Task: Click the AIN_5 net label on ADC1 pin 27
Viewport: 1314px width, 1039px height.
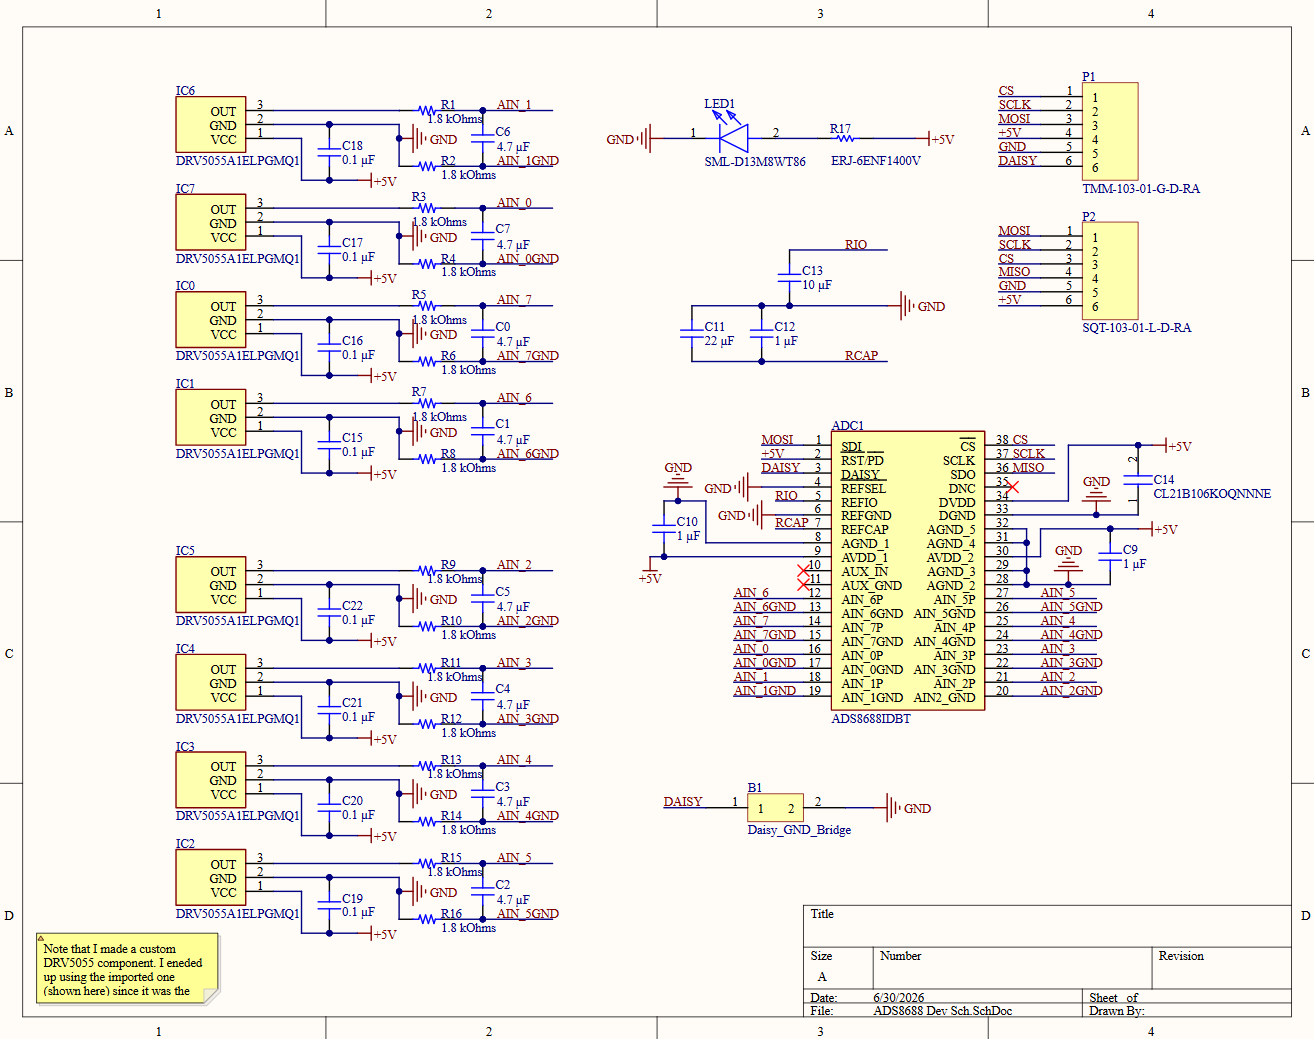Action: point(1057,592)
